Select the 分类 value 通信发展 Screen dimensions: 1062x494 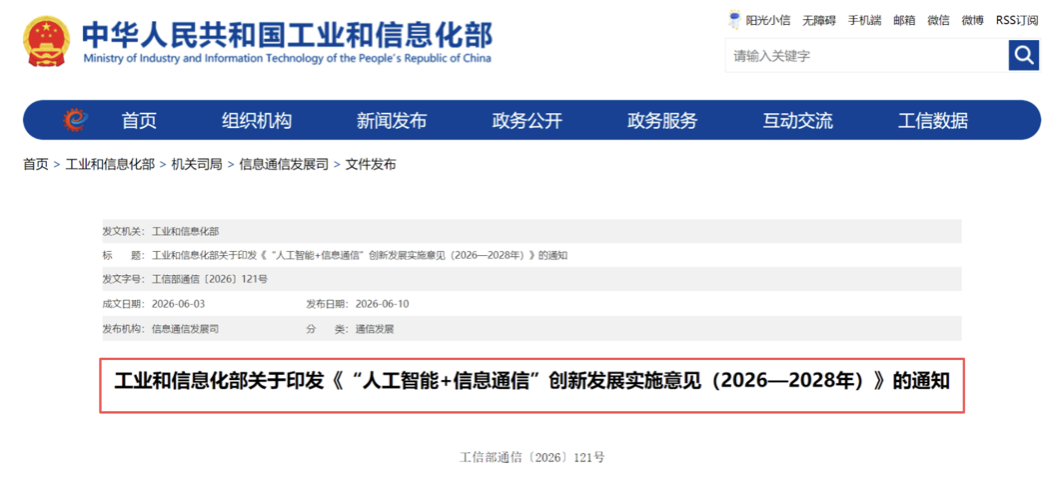[375, 329]
